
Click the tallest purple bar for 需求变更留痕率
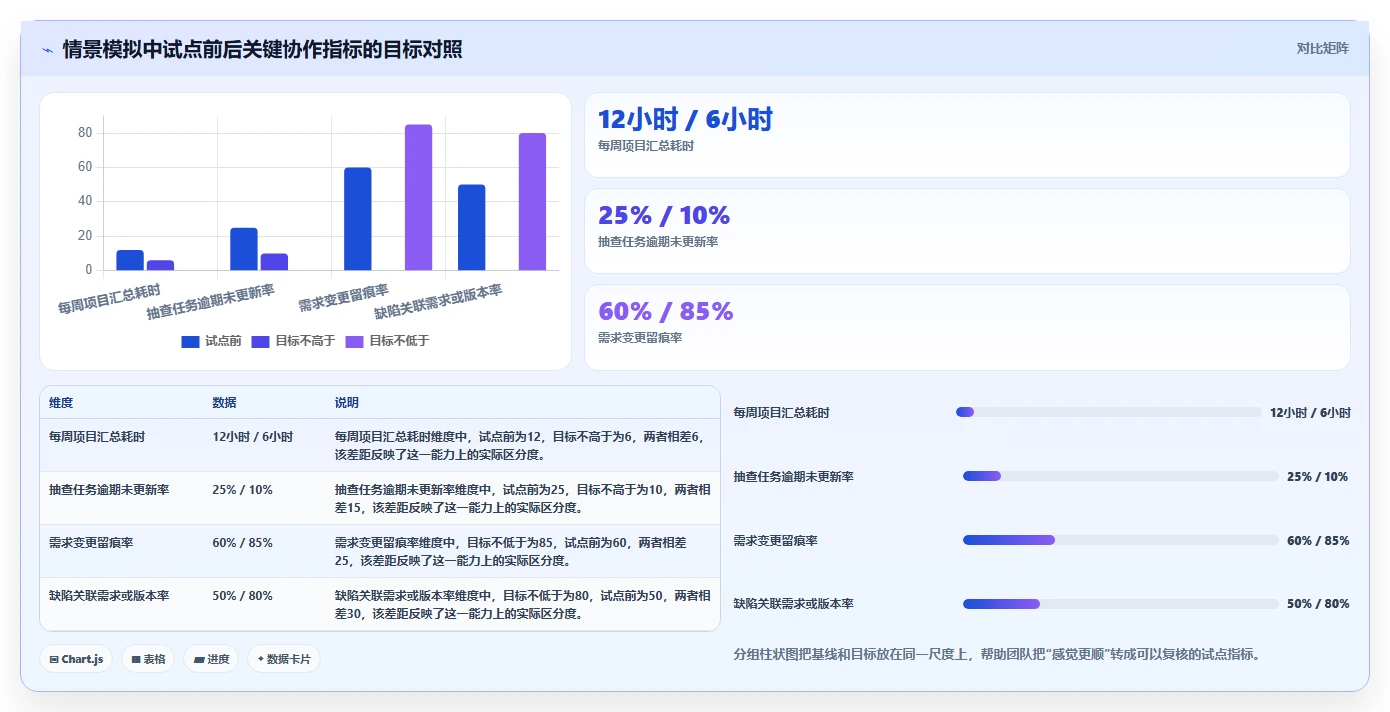pos(418,197)
